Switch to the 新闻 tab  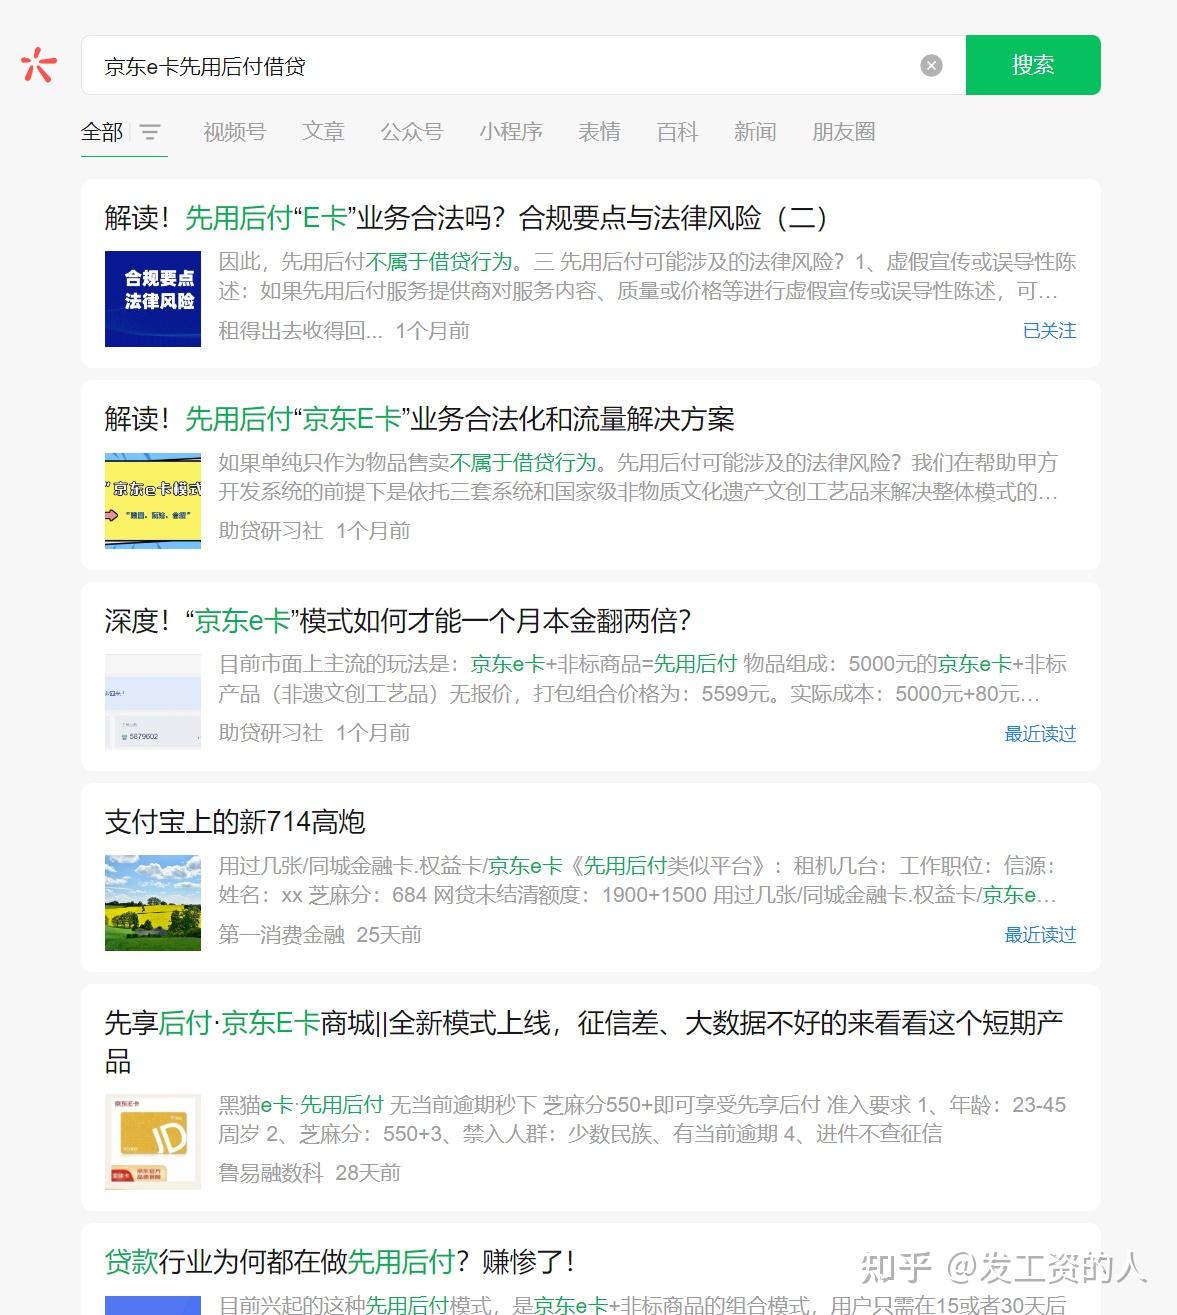pyautogui.click(x=755, y=132)
